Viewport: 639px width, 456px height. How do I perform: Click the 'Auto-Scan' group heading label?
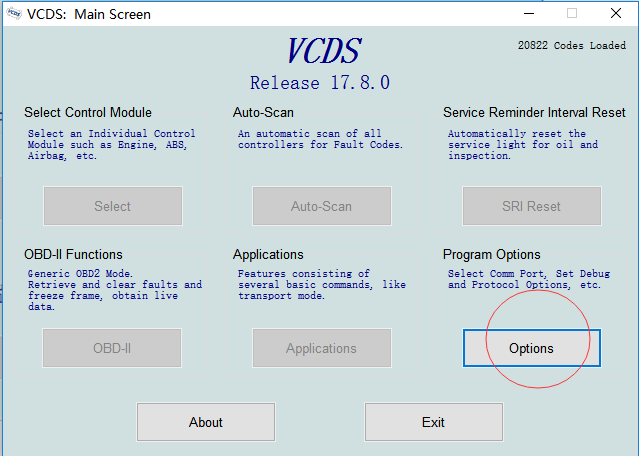pos(263,112)
